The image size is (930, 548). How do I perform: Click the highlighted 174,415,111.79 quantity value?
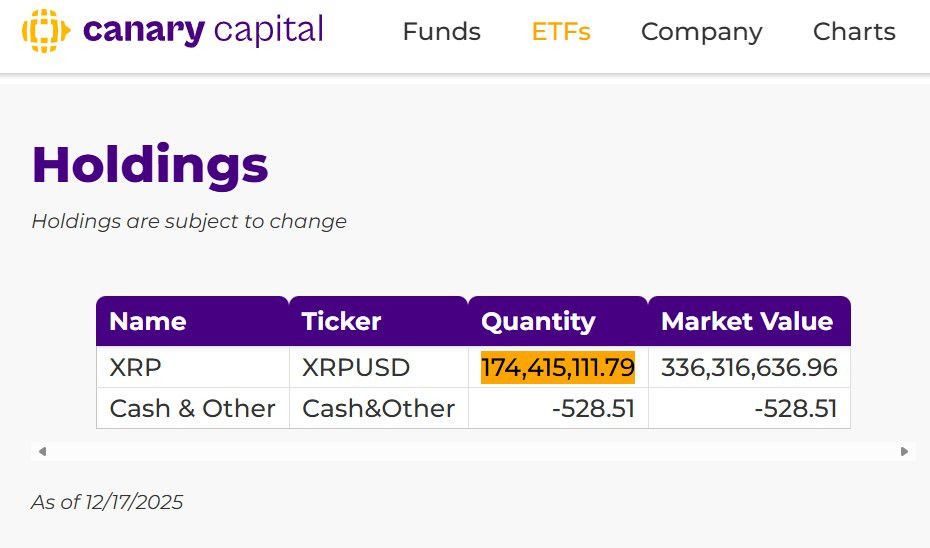558,368
